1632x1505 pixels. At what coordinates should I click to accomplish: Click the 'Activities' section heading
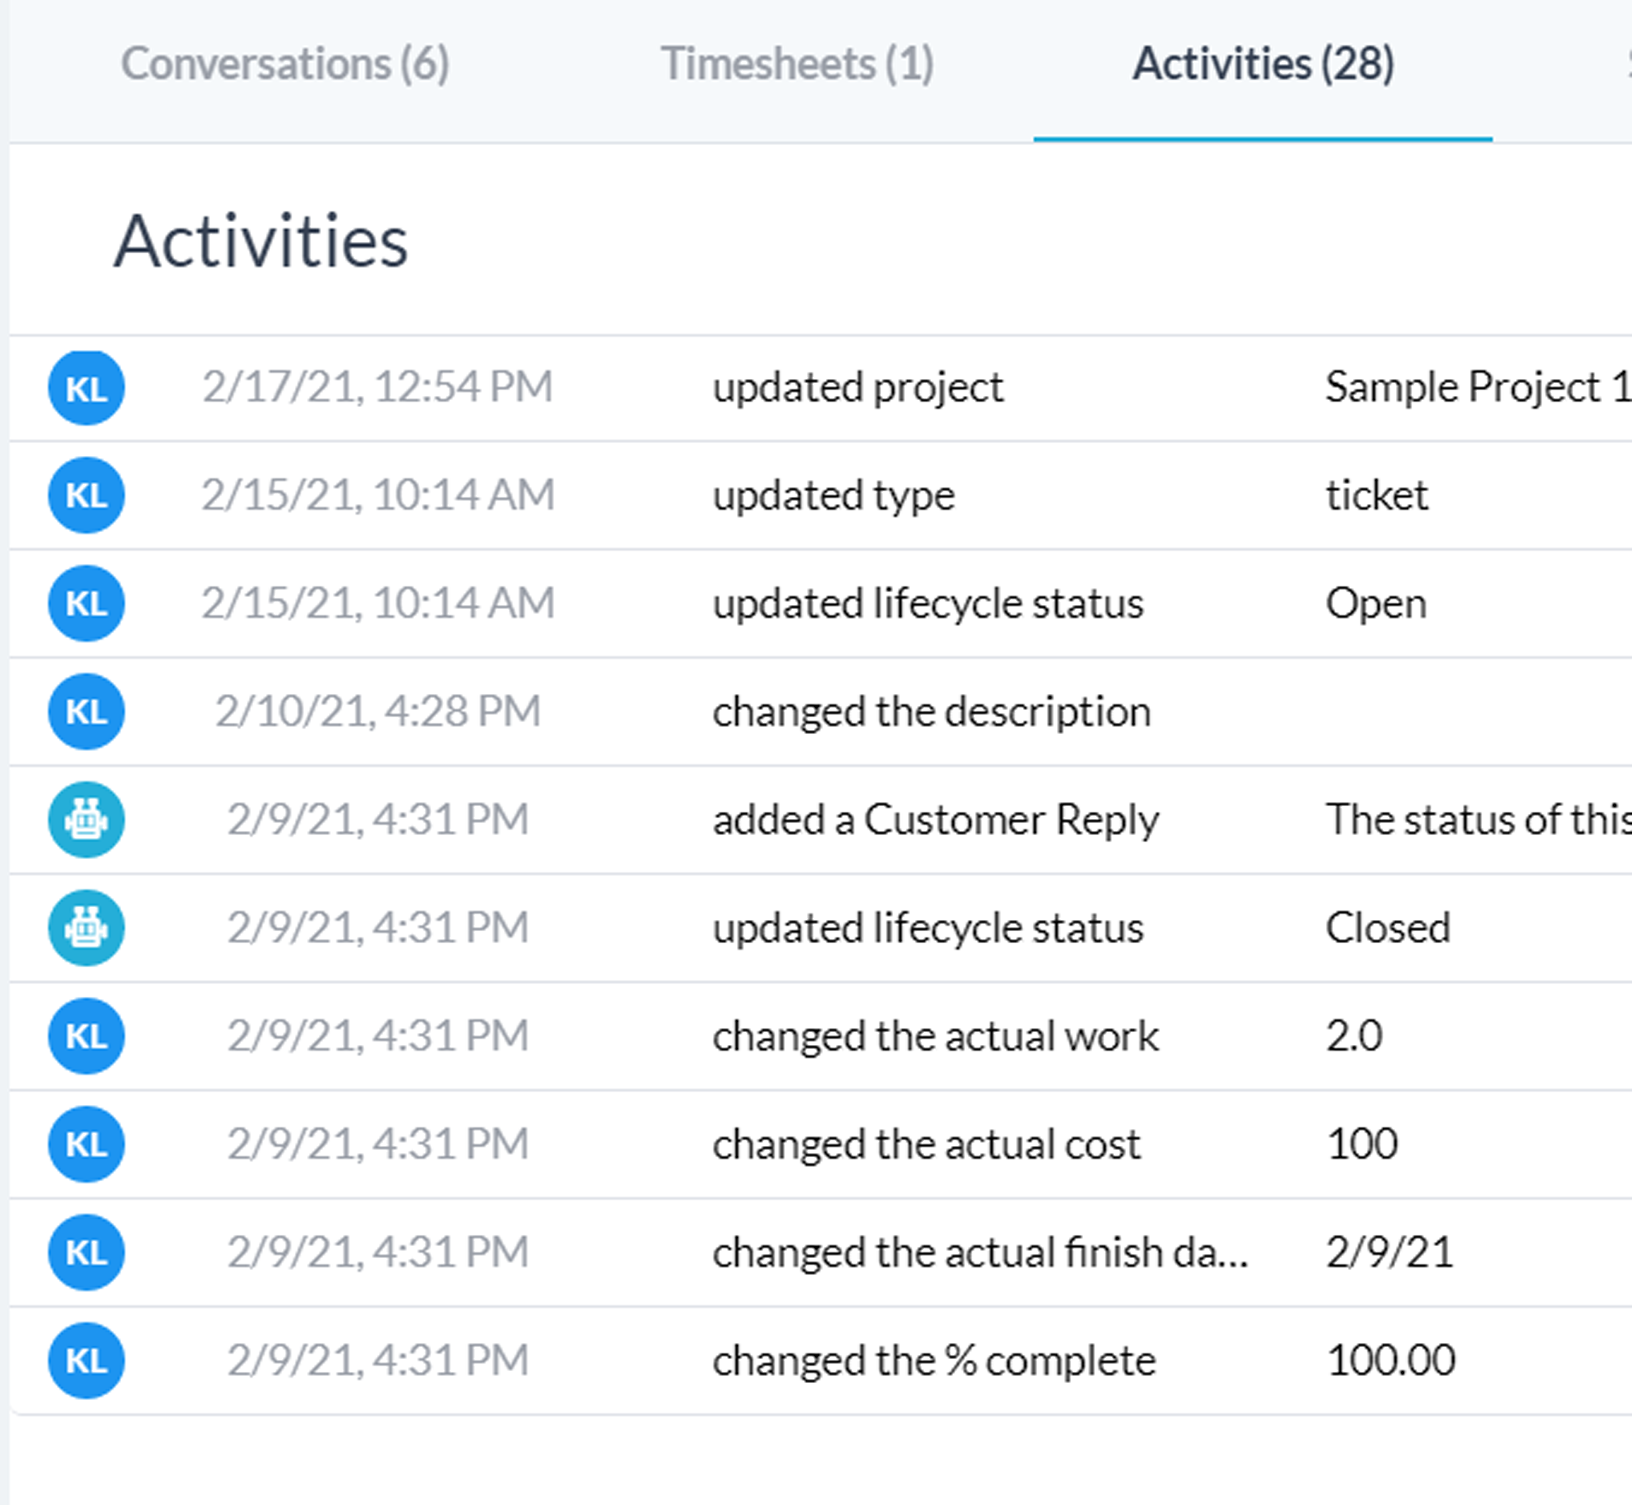pos(260,241)
